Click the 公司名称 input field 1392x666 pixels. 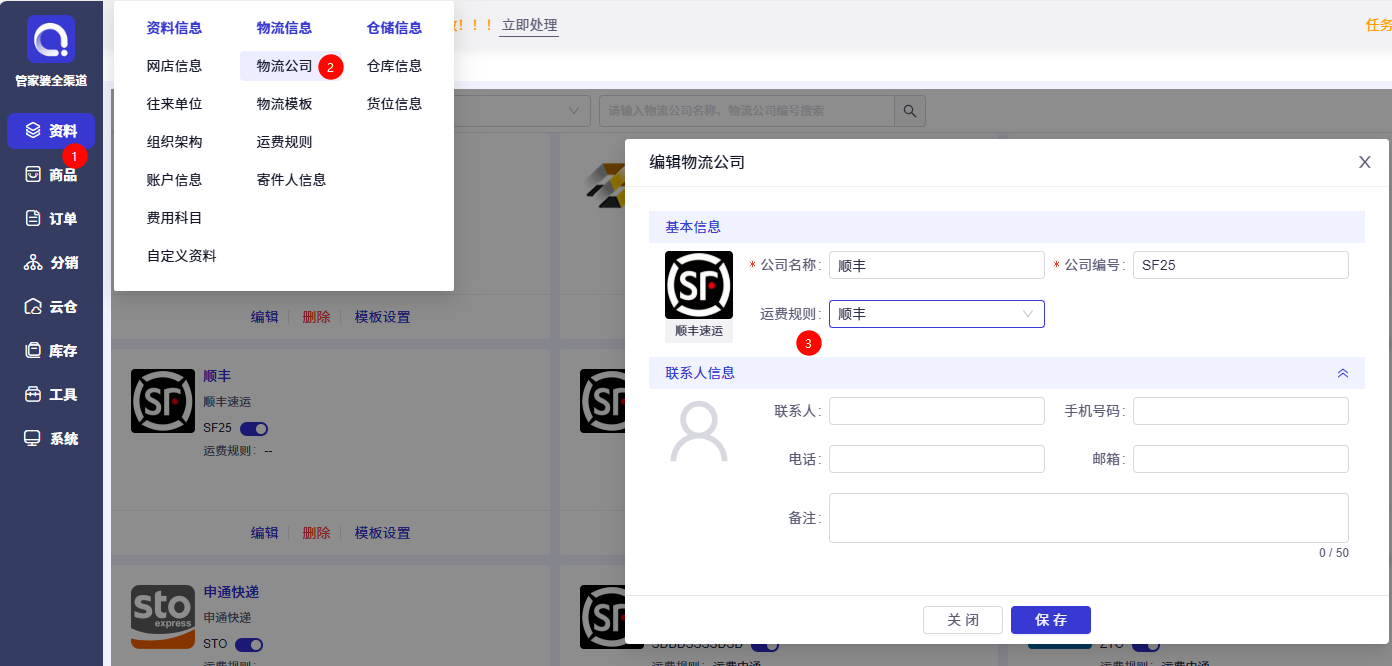tap(937, 265)
